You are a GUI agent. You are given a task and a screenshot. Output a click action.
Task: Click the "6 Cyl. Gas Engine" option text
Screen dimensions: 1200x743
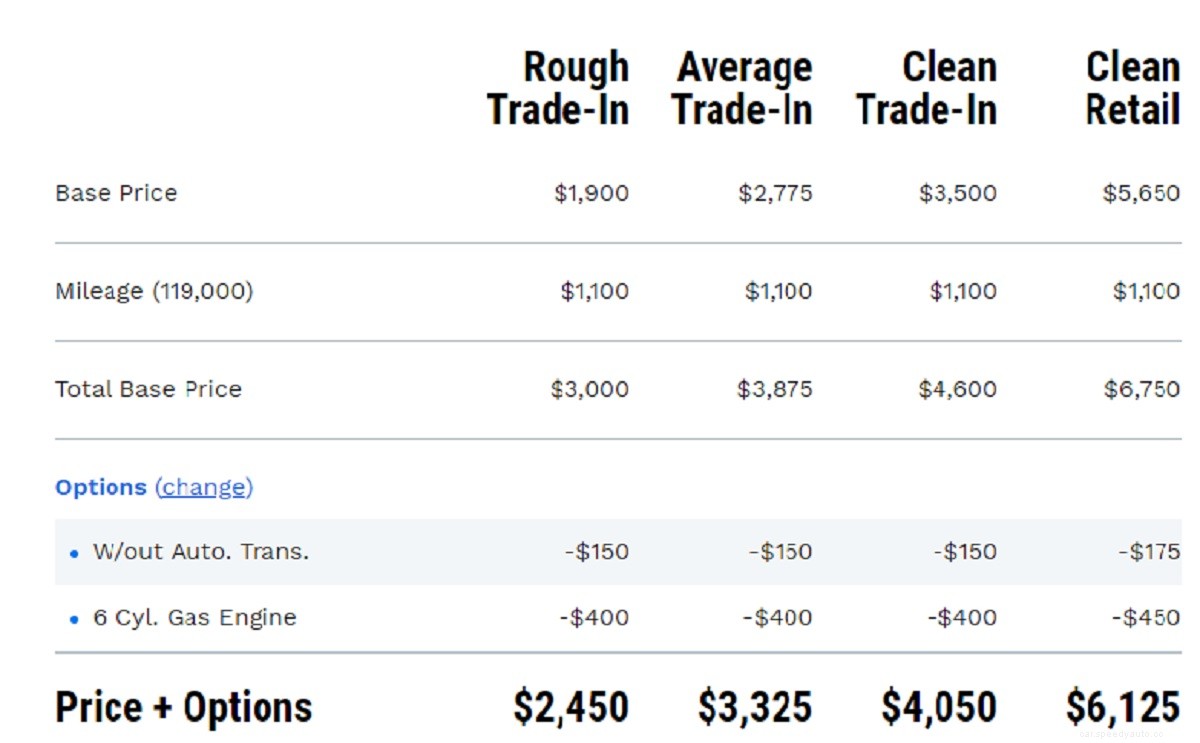195,618
